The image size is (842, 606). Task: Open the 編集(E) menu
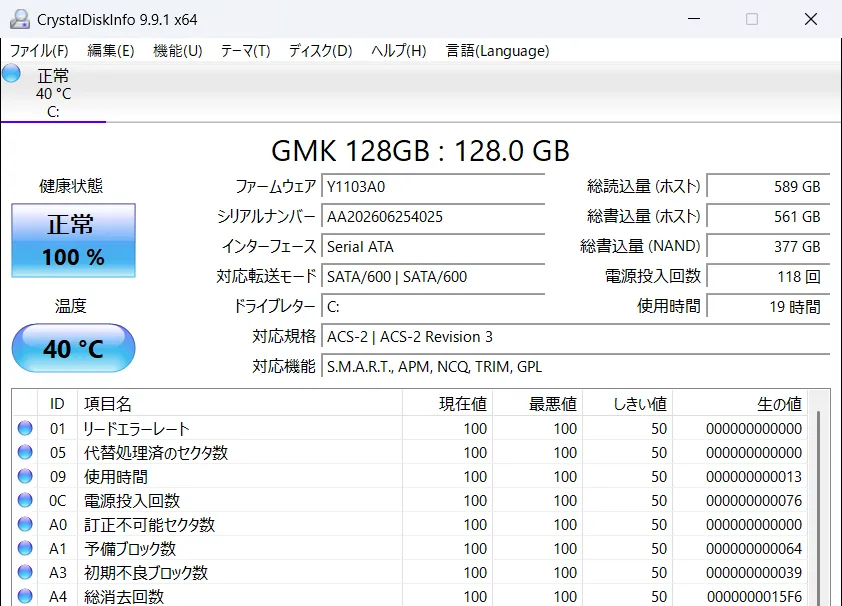click(111, 51)
